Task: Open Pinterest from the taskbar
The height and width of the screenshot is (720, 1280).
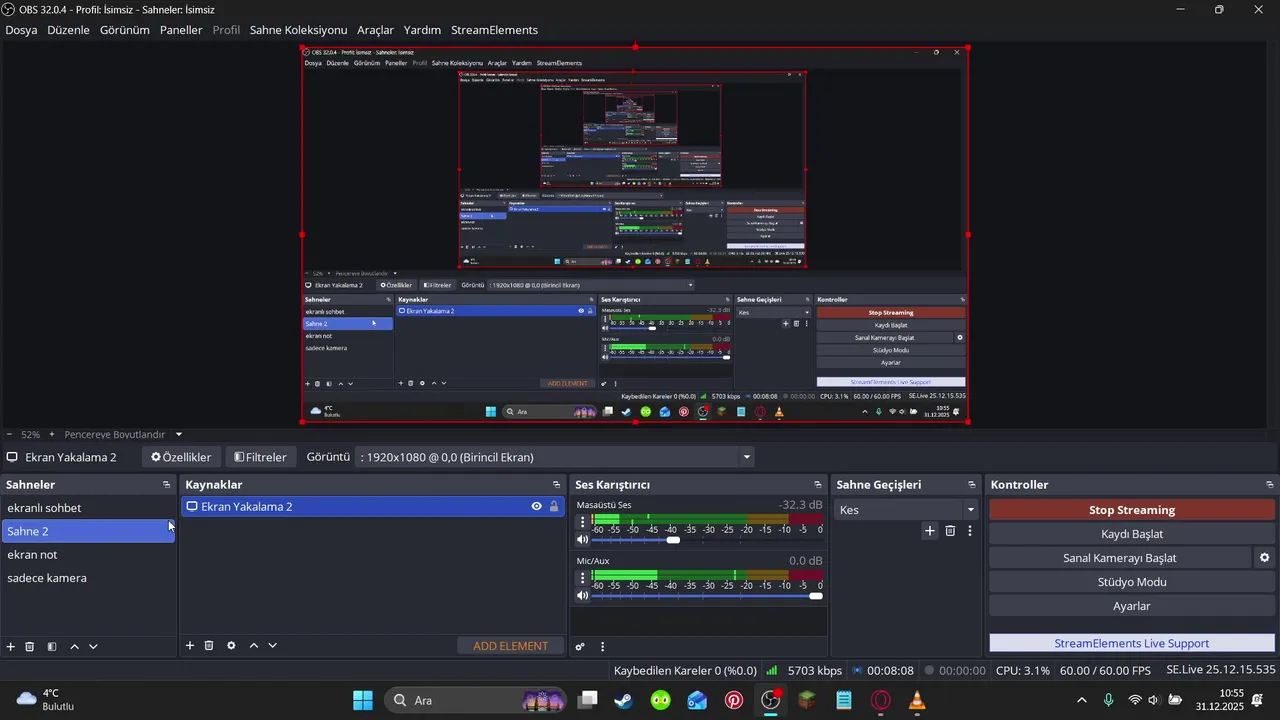Action: (x=734, y=700)
